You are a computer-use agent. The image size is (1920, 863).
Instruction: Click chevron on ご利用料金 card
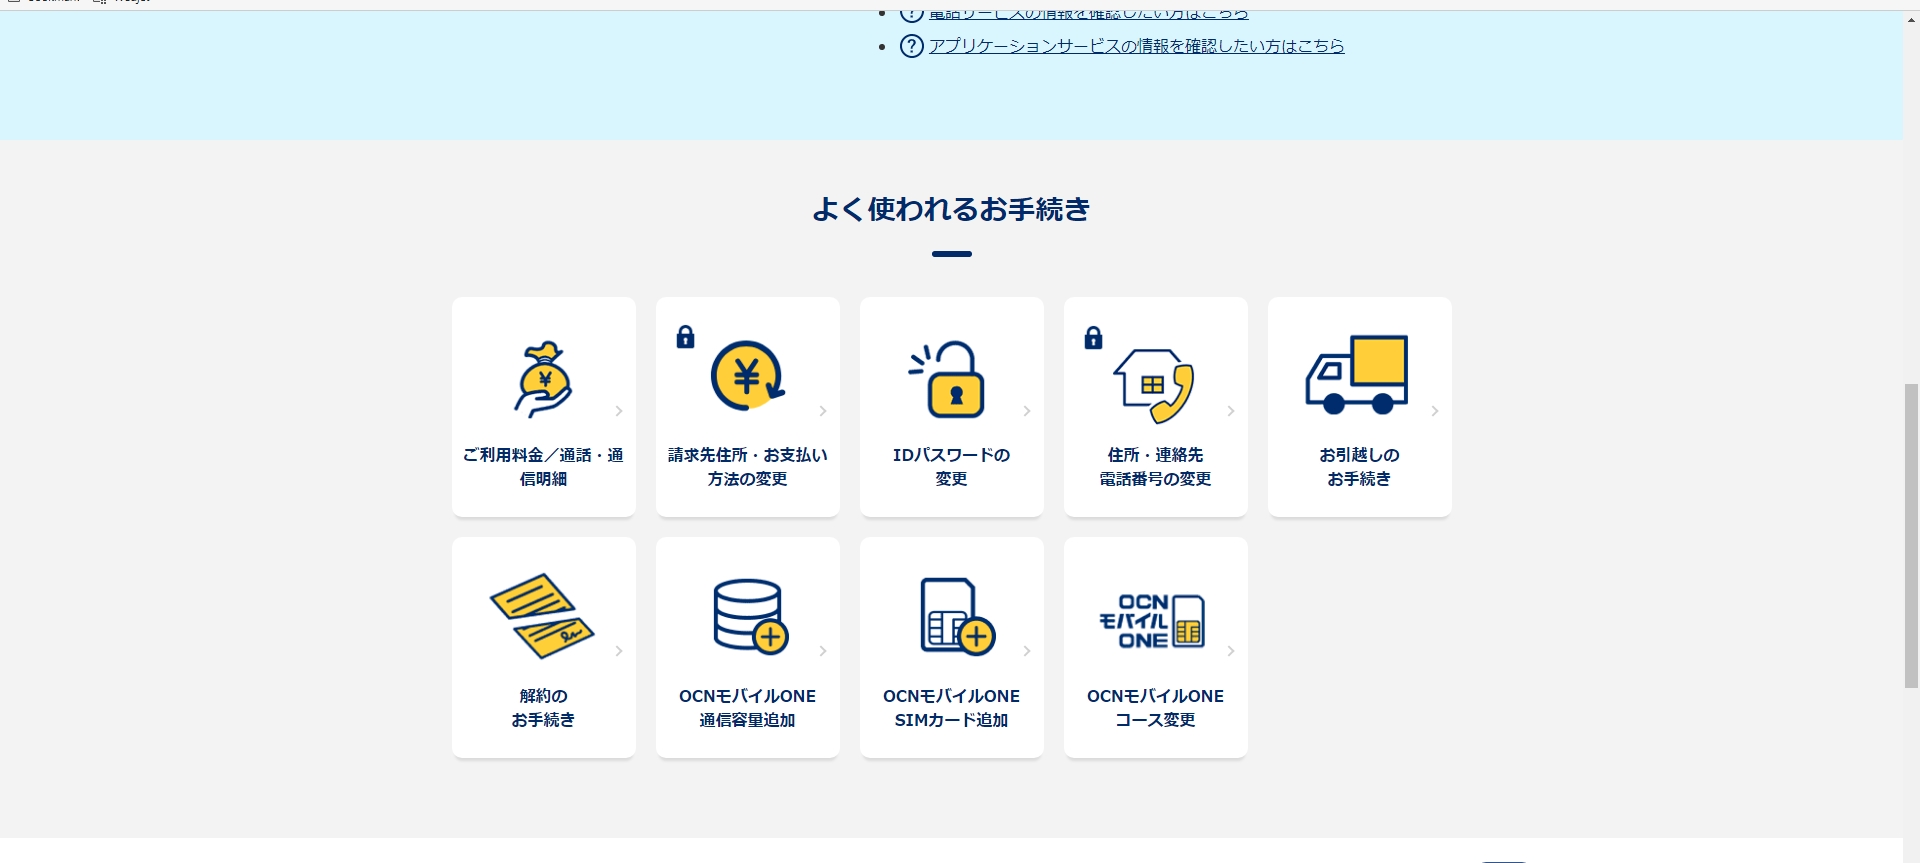click(x=619, y=411)
